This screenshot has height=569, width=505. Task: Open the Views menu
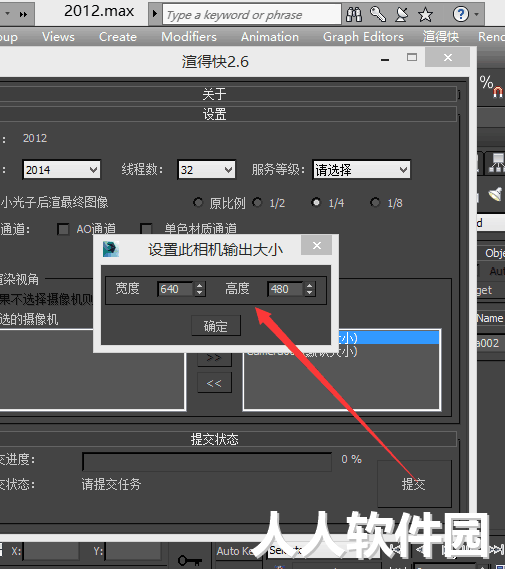click(x=58, y=37)
